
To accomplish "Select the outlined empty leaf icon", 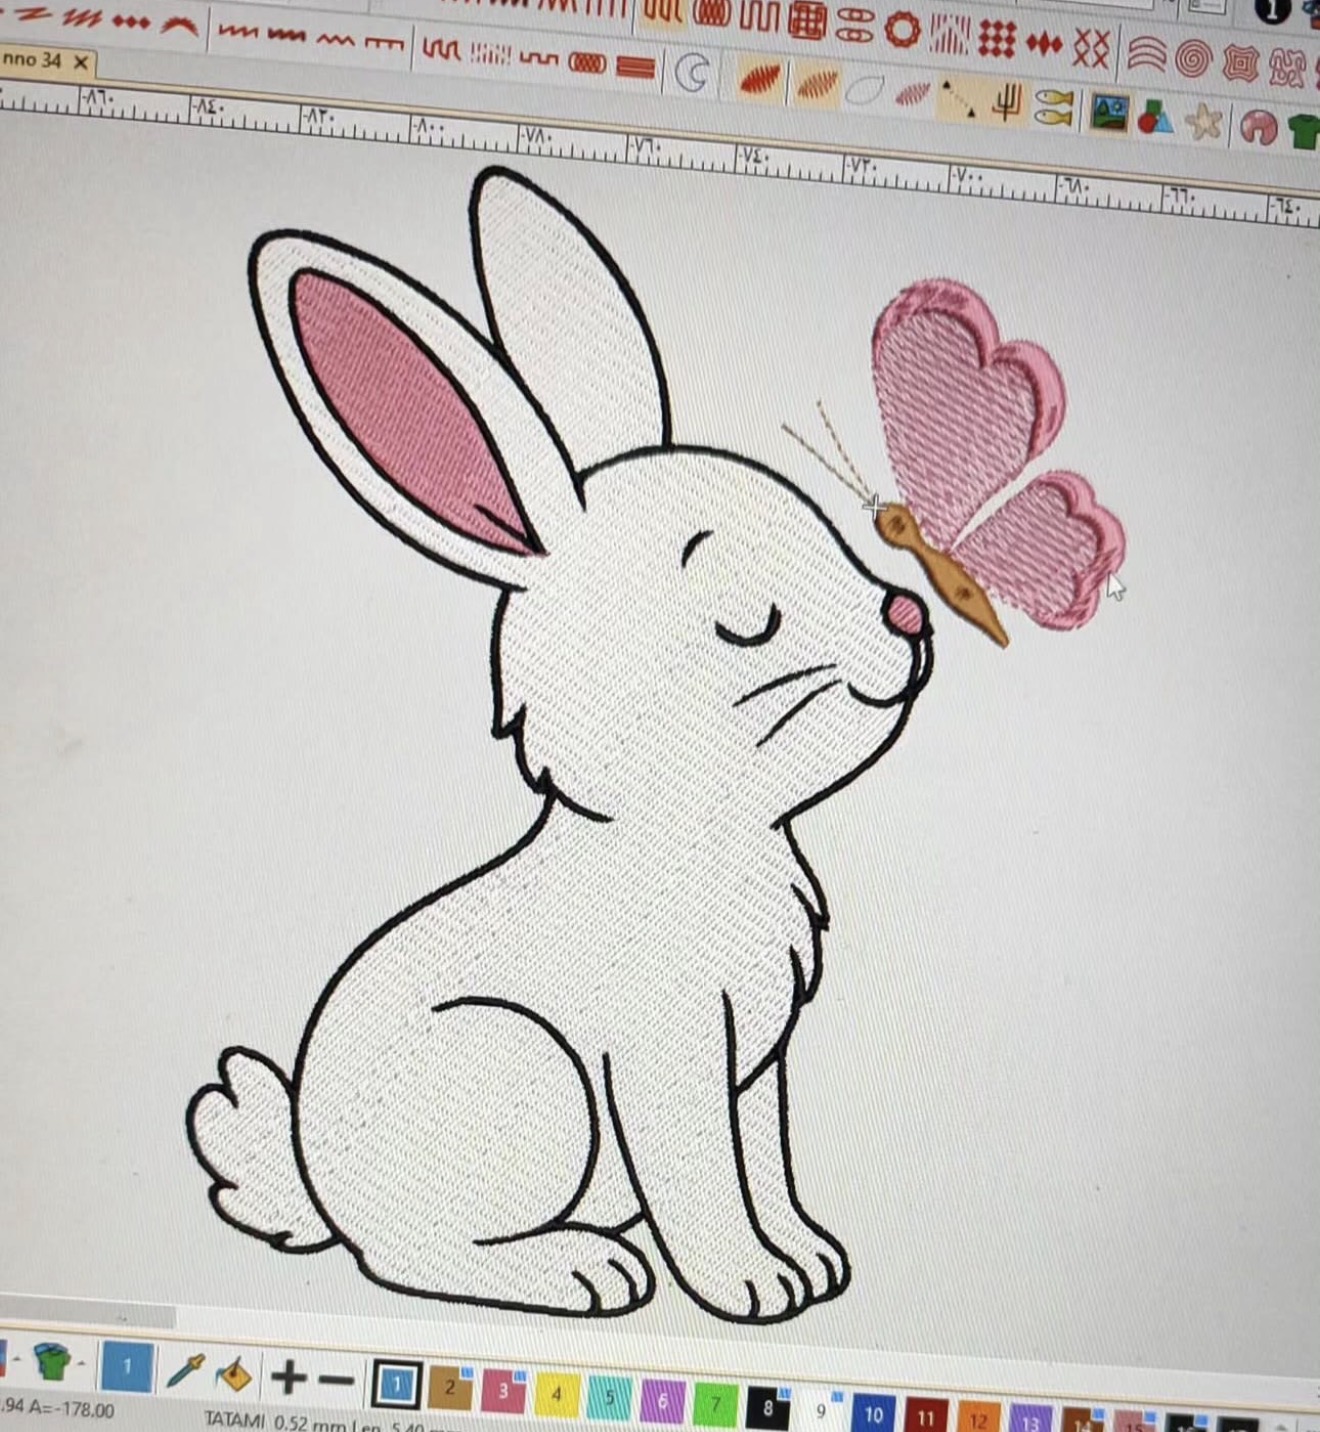I will pyautogui.click(x=864, y=89).
